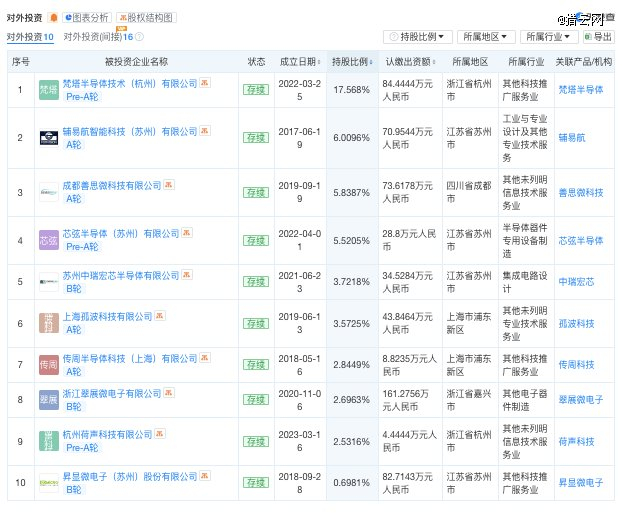The image size is (622, 525).
Task: Open related product 善思微科技 link
Action: (581, 192)
